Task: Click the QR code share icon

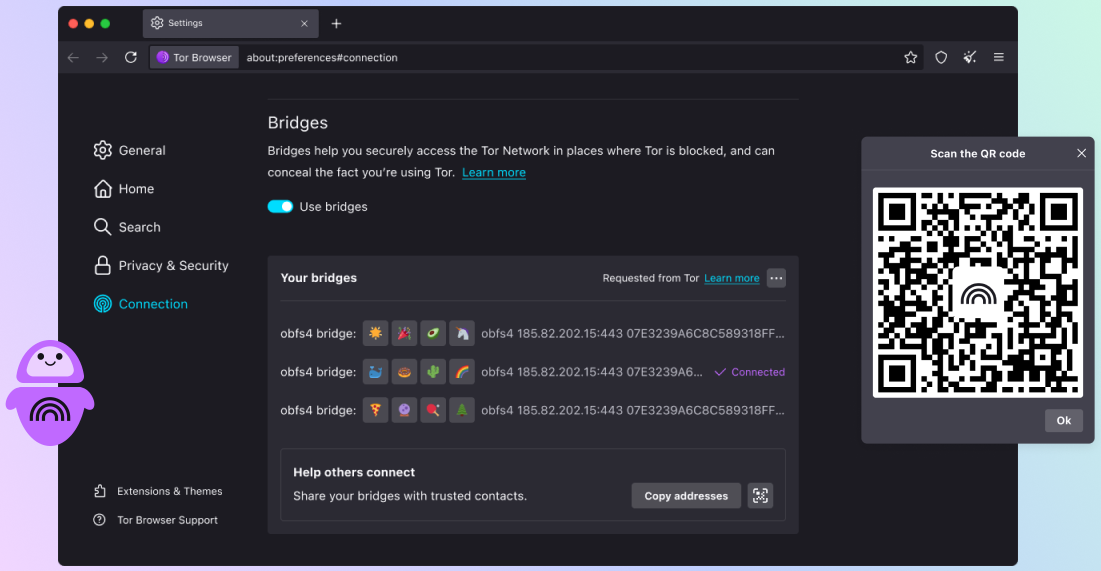Action: click(x=760, y=496)
